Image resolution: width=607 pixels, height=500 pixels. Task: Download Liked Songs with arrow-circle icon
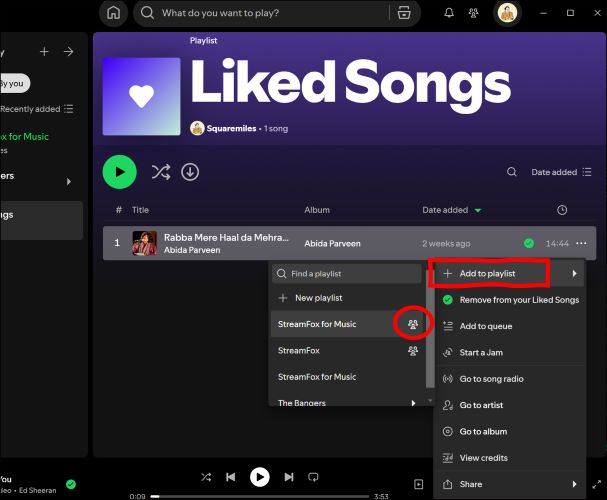point(190,172)
